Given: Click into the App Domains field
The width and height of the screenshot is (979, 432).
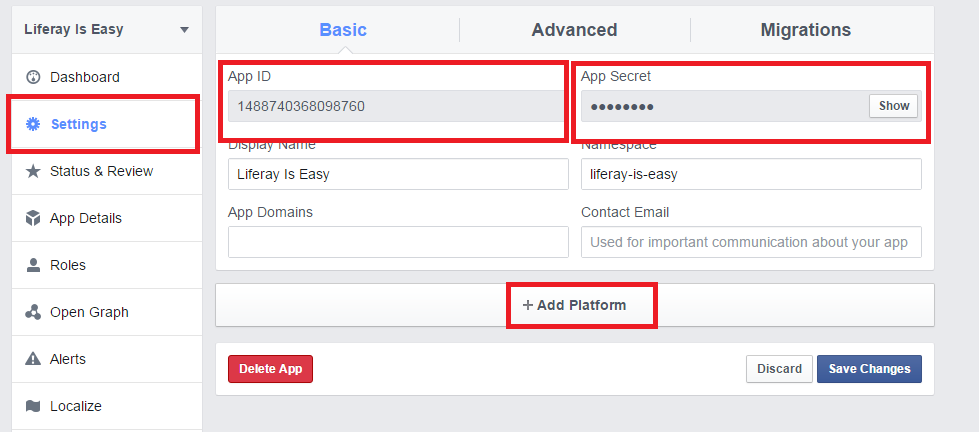Looking at the screenshot, I should [398, 242].
